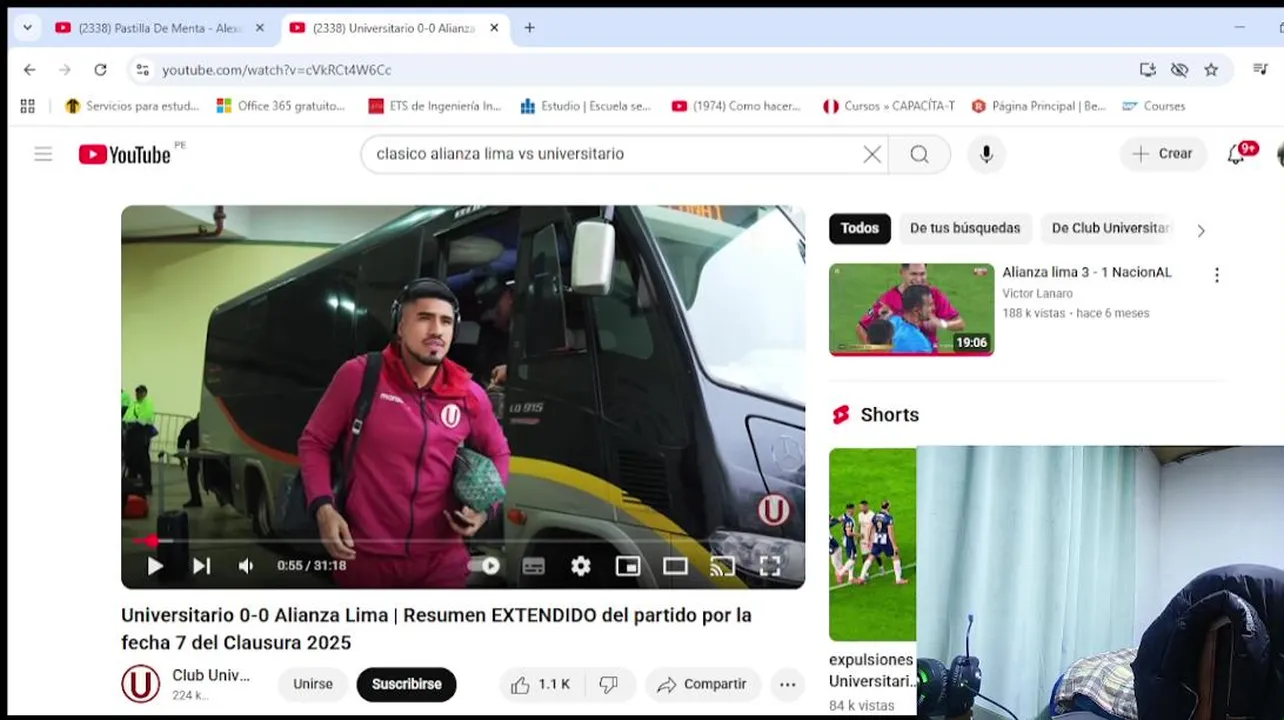Toggle subtitles in the player
This screenshot has width=1284, height=720.
tap(534, 566)
